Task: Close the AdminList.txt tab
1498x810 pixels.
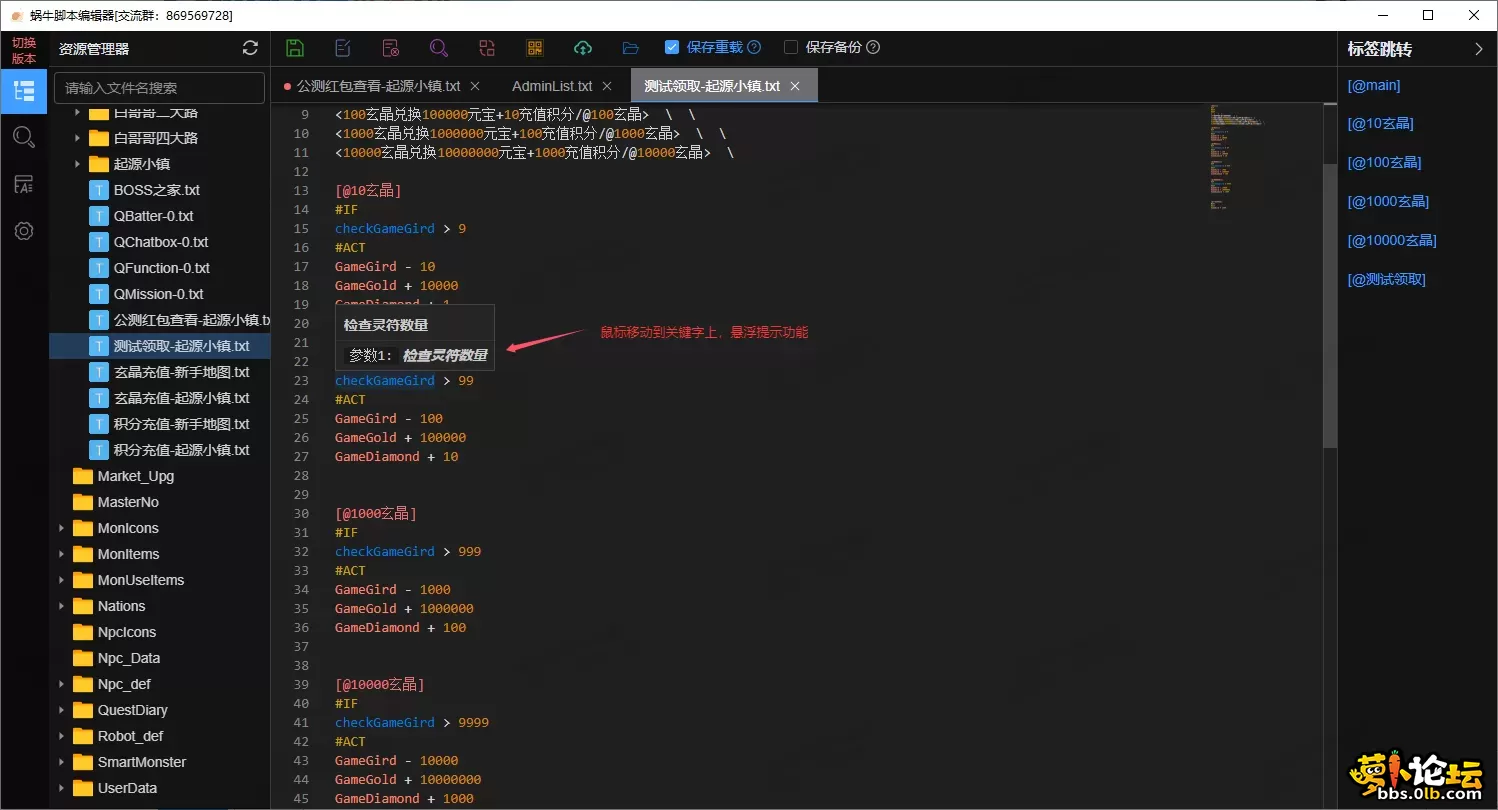Action: (607, 86)
